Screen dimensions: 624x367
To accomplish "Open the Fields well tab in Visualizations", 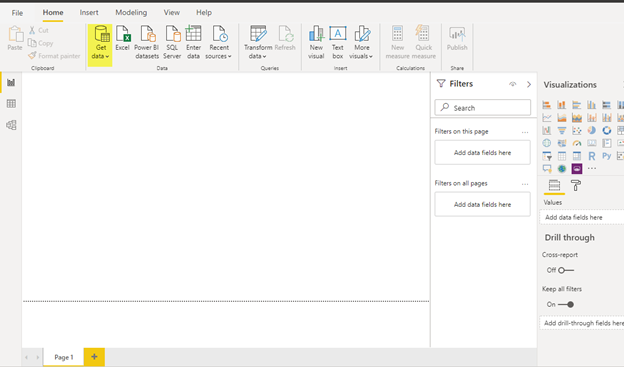I will point(554,185).
